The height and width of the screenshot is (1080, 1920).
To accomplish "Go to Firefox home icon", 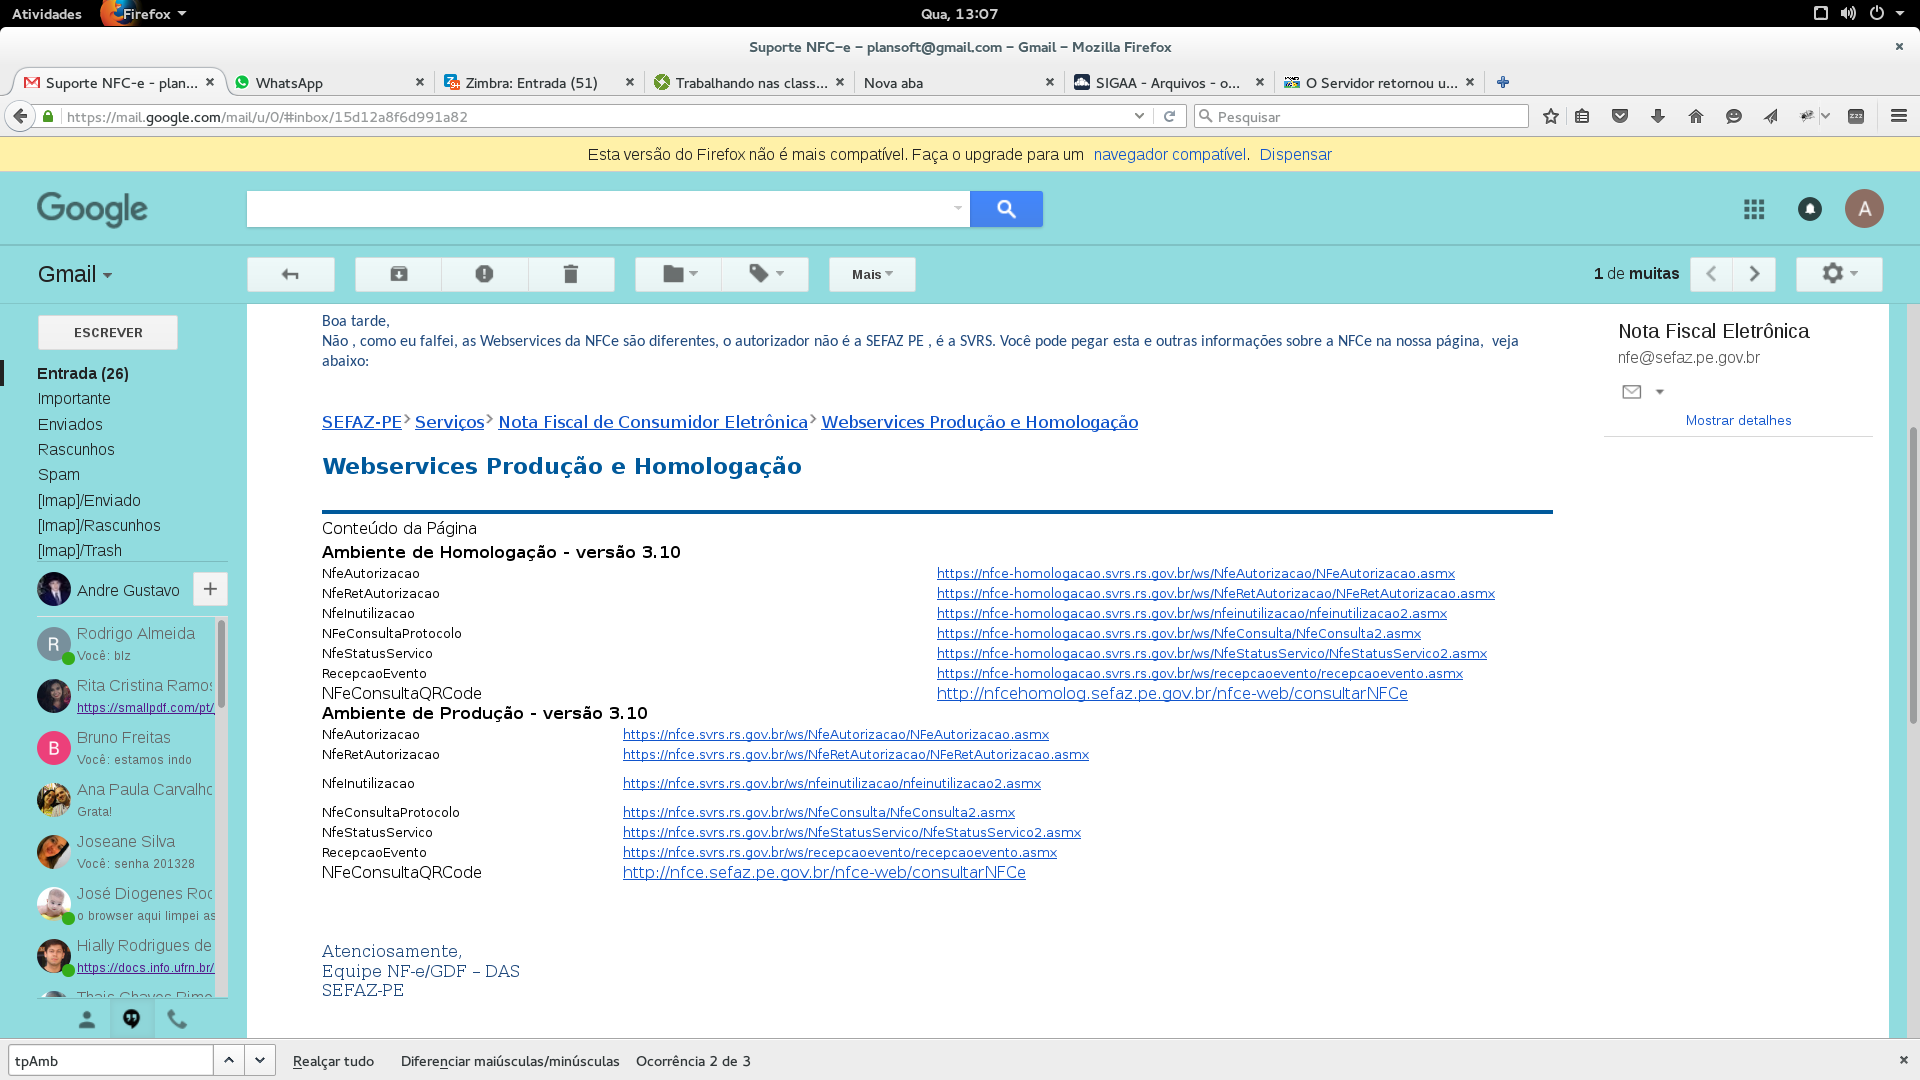I will pyautogui.click(x=1695, y=116).
